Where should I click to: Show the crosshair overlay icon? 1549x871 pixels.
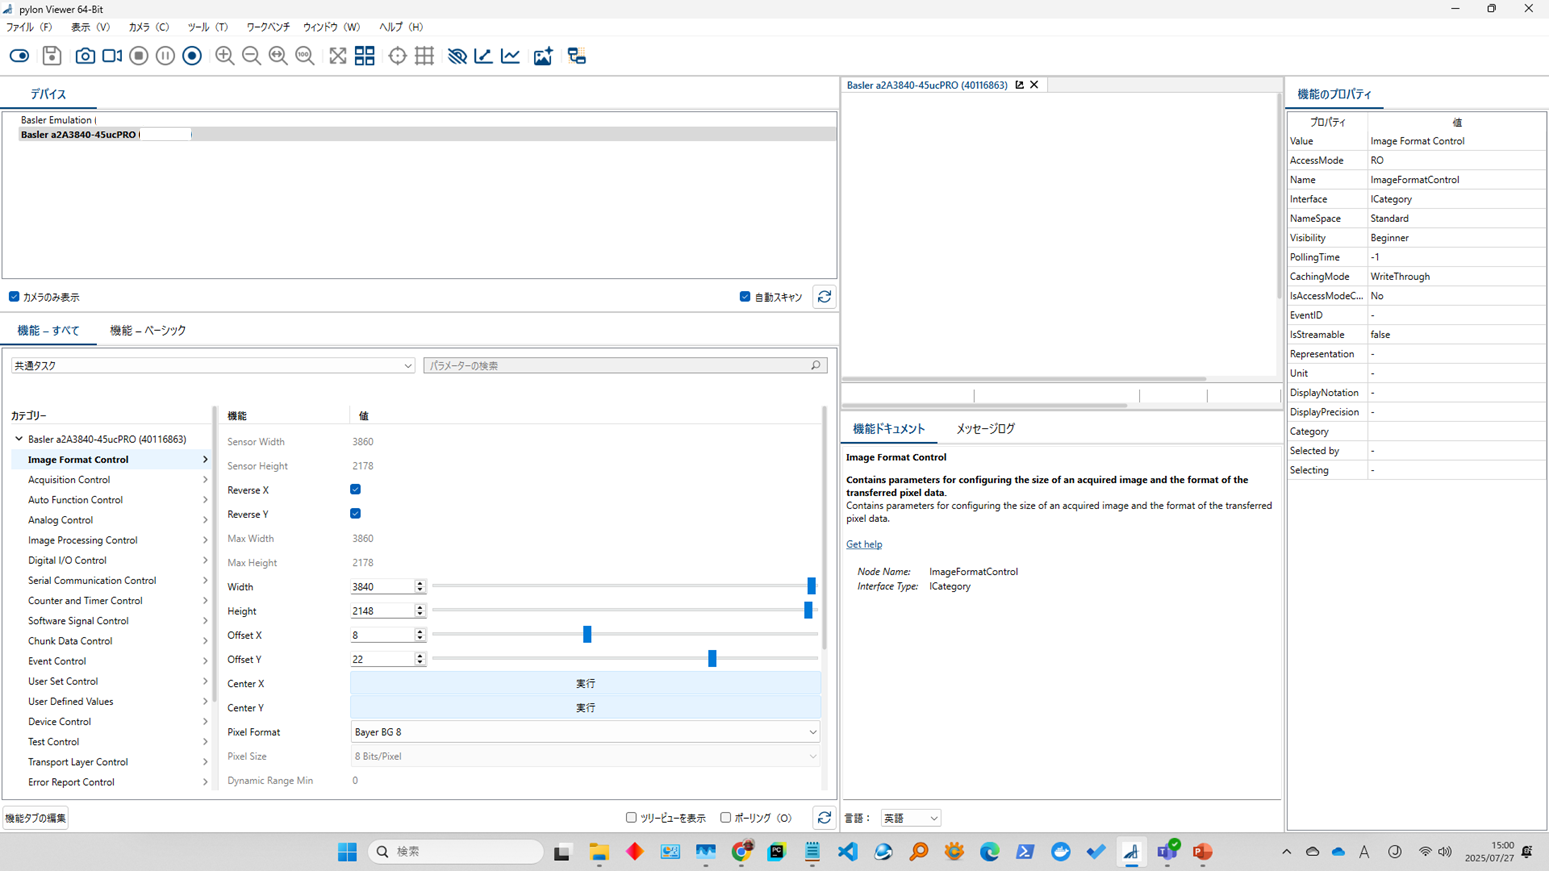pos(397,56)
